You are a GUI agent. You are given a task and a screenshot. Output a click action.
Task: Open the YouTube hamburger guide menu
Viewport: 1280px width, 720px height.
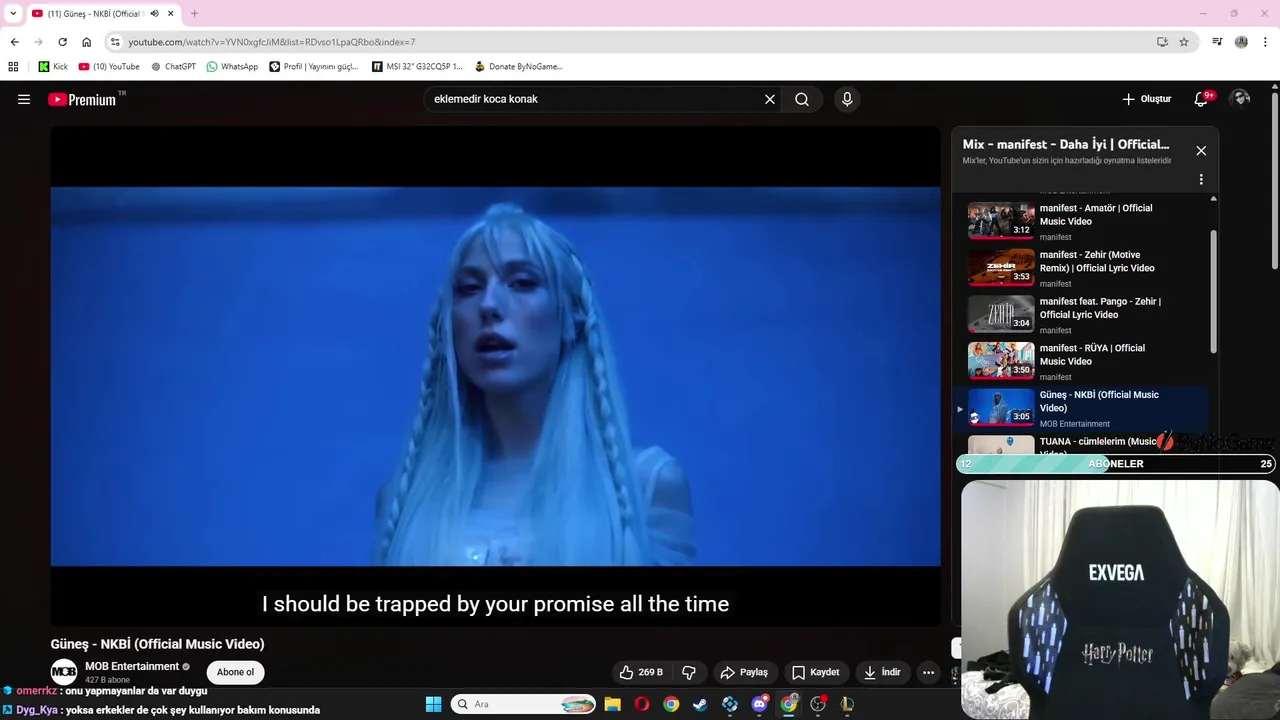pyautogui.click(x=24, y=99)
